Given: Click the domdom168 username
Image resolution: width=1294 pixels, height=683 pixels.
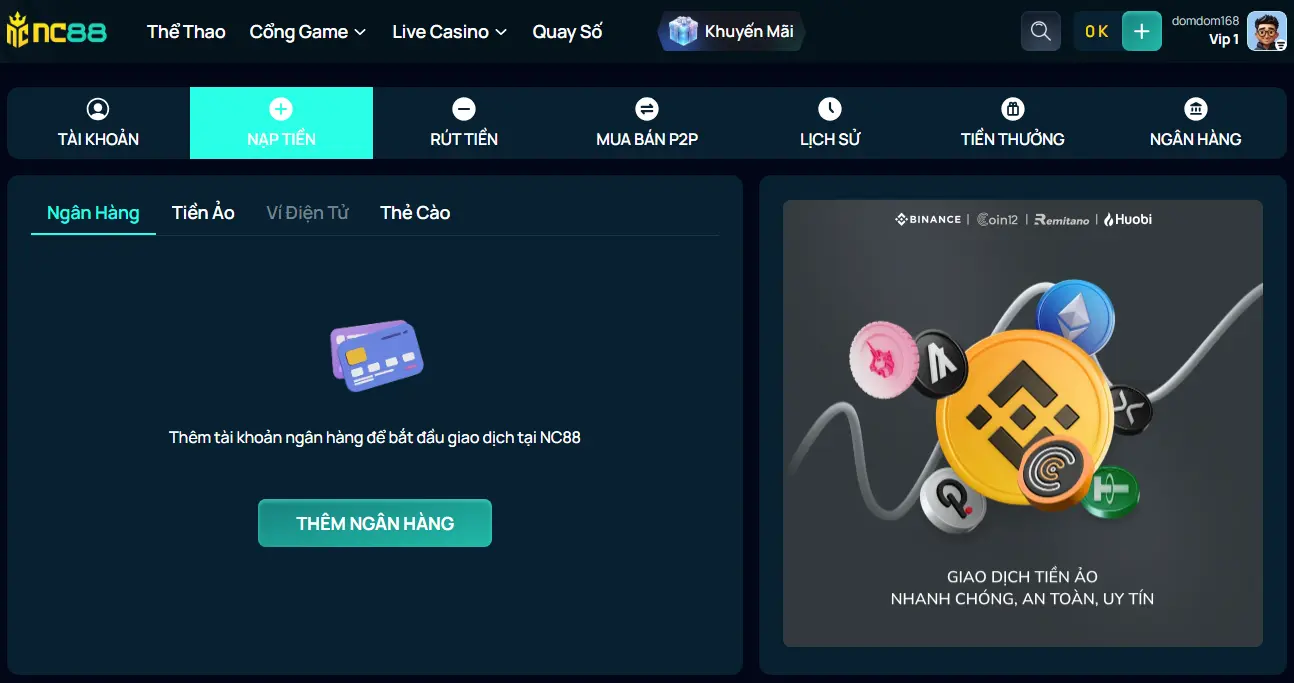Looking at the screenshot, I should 1205,21.
